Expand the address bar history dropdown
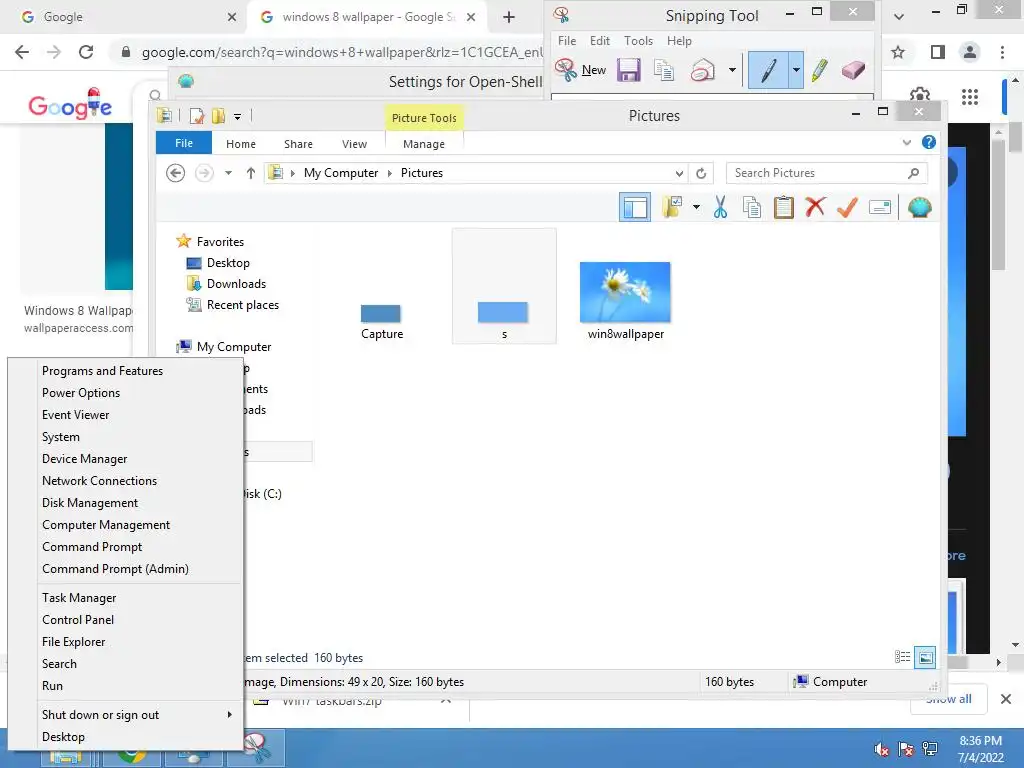Image resolution: width=1024 pixels, height=768 pixels. (x=679, y=173)
